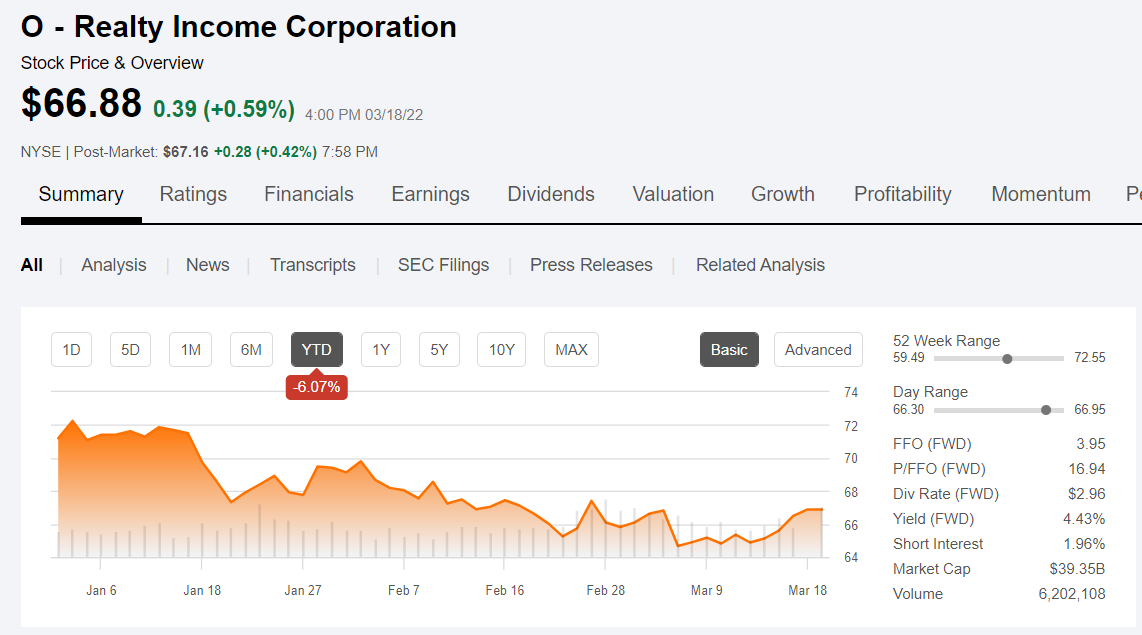
Task: Click the O - Realty Income Corporation heading
Action: pyautogui.click(x=239, y=27)
